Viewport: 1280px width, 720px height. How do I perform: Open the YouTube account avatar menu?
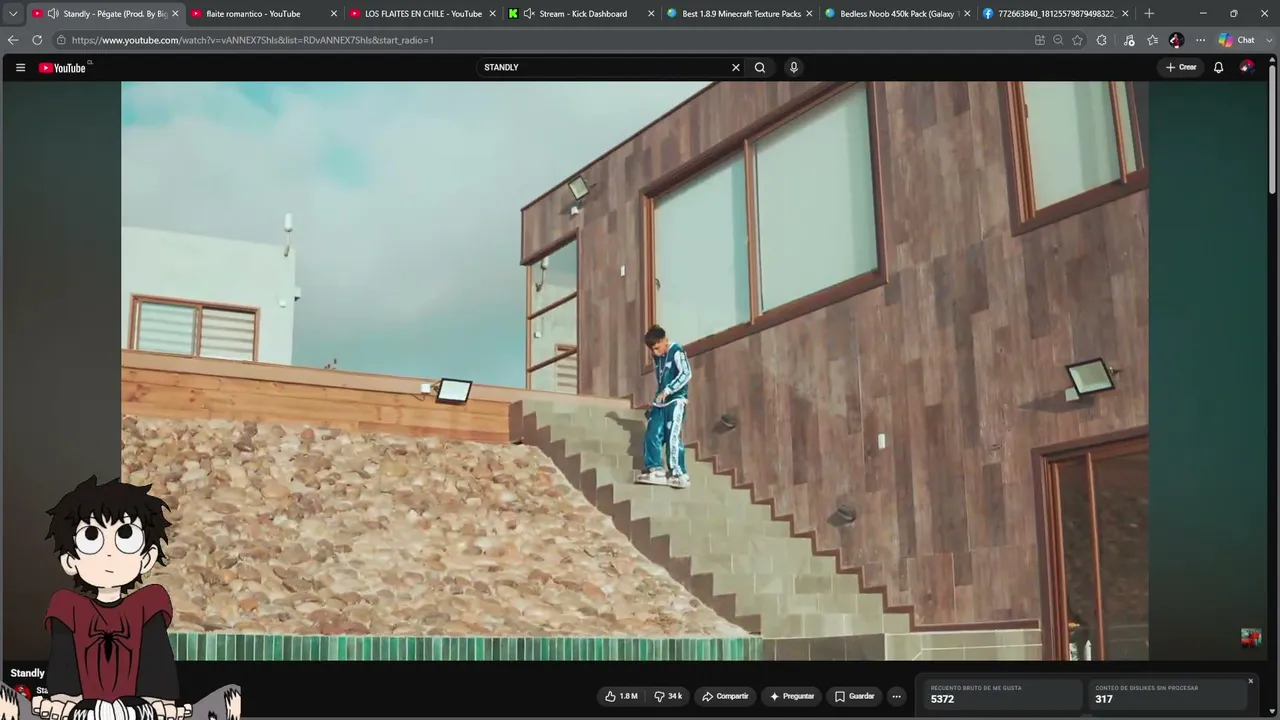click(1247, 67)
